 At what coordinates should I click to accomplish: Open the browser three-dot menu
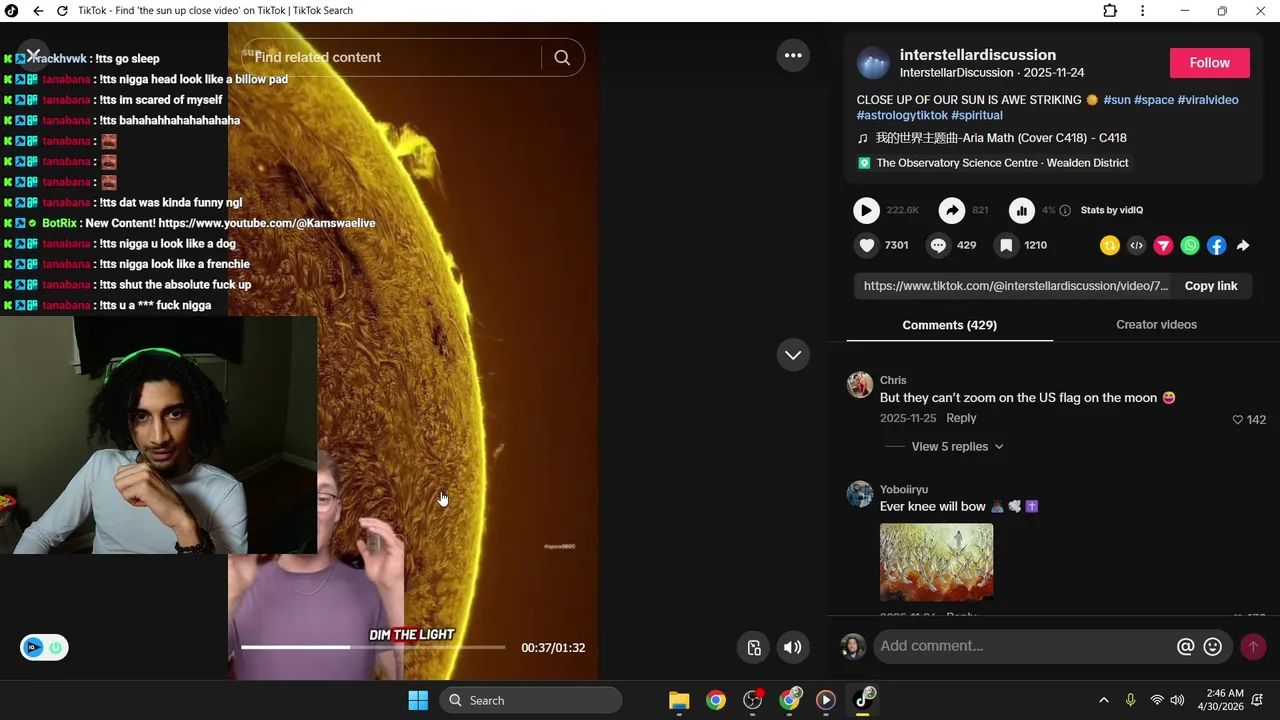[x=1142, y=11]
